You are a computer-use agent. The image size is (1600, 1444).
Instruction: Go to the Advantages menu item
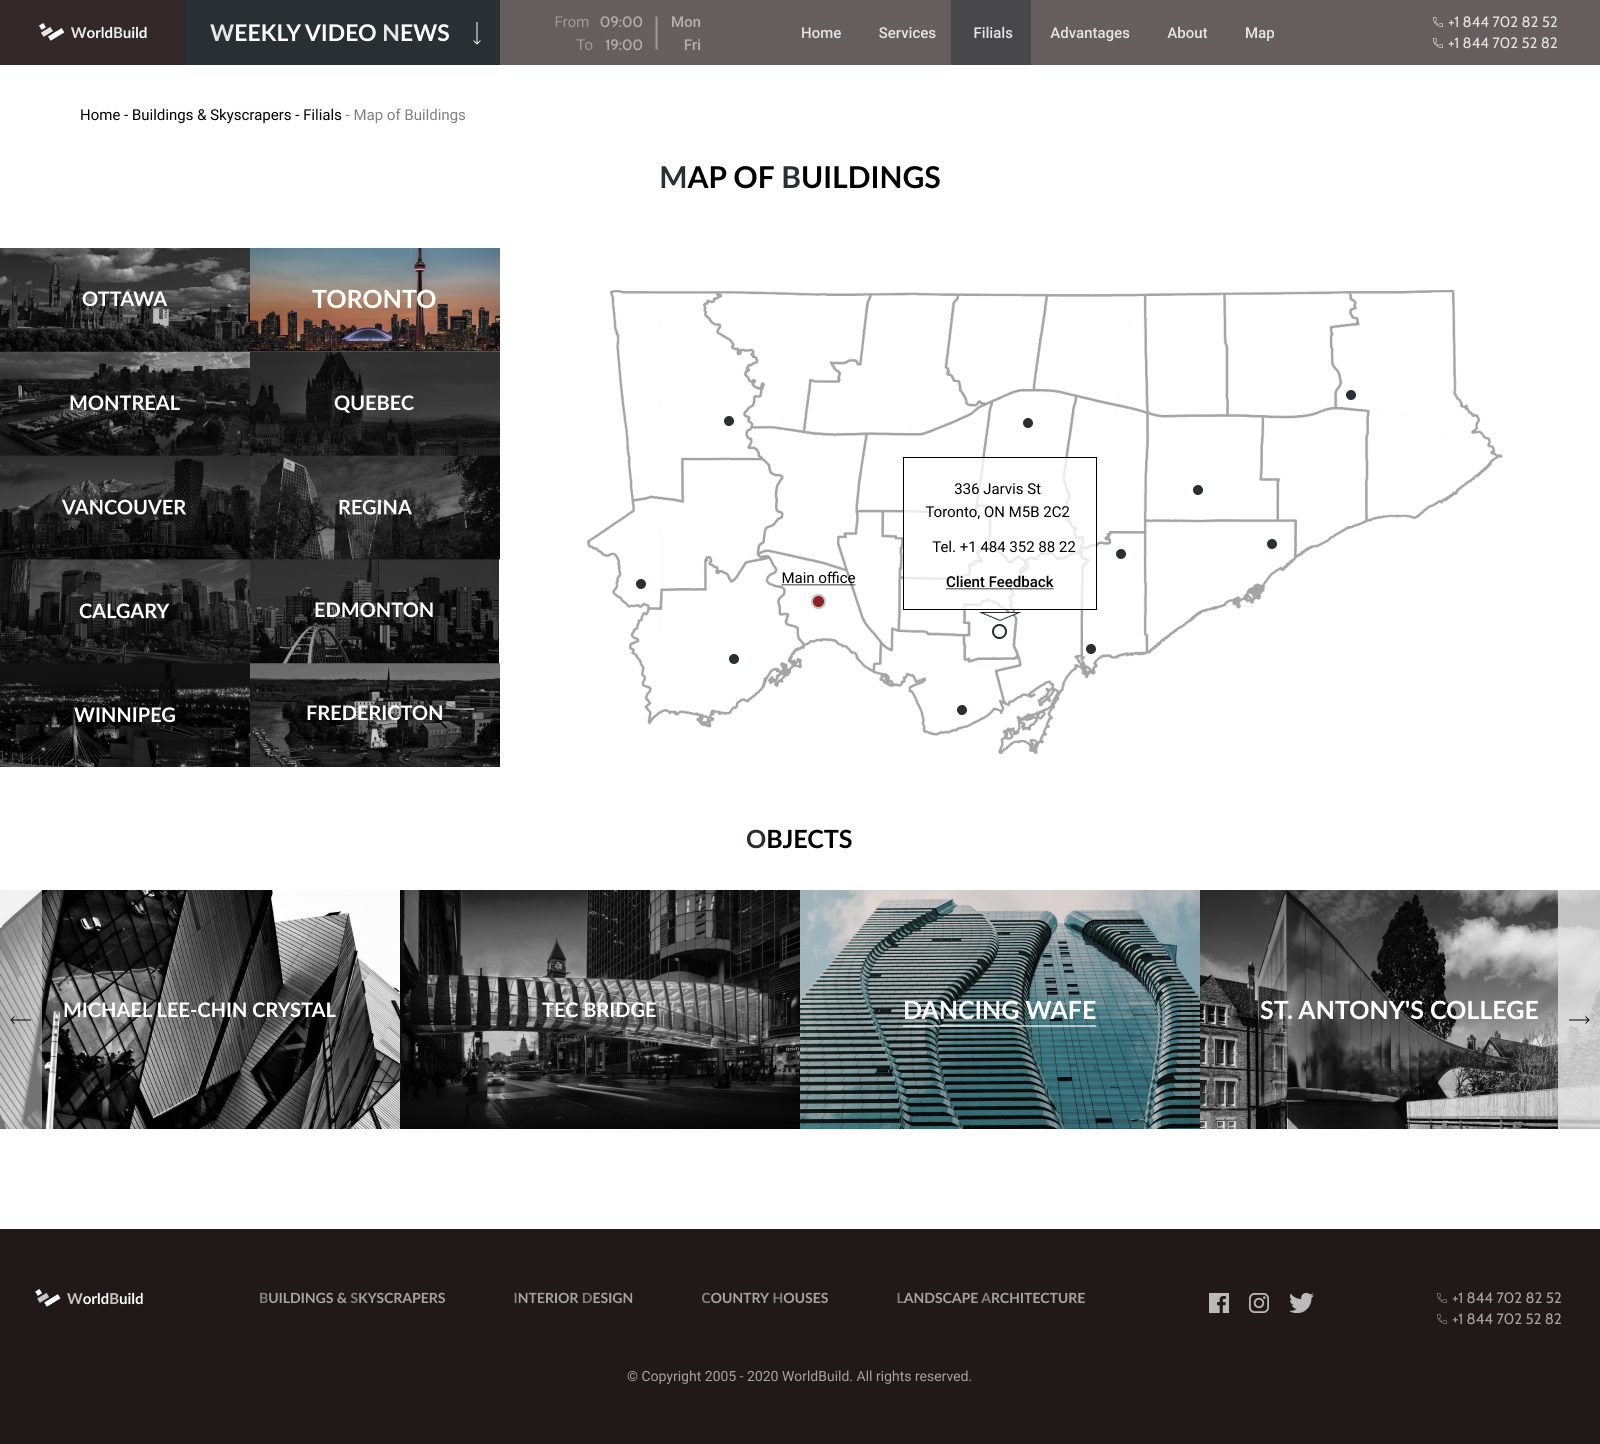click(1090, 33)
